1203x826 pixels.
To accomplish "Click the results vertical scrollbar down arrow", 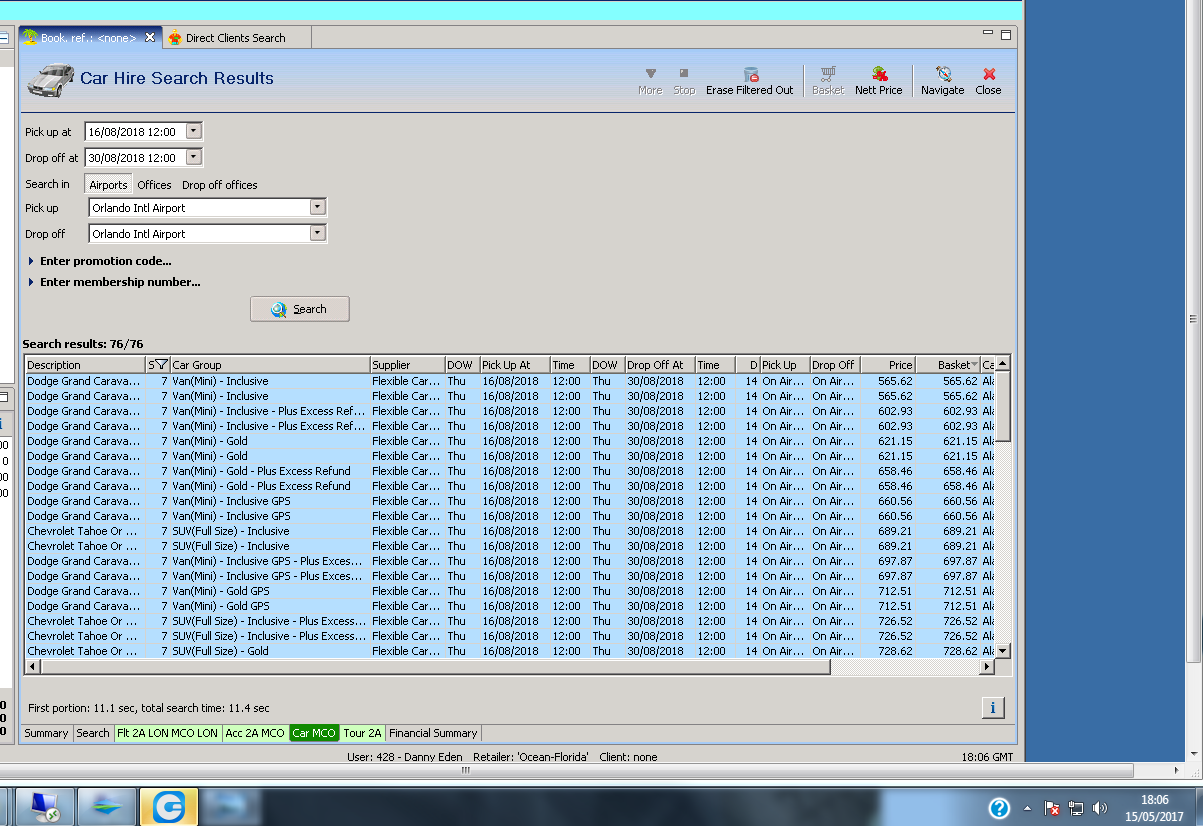I will (x=1003, y=651).
